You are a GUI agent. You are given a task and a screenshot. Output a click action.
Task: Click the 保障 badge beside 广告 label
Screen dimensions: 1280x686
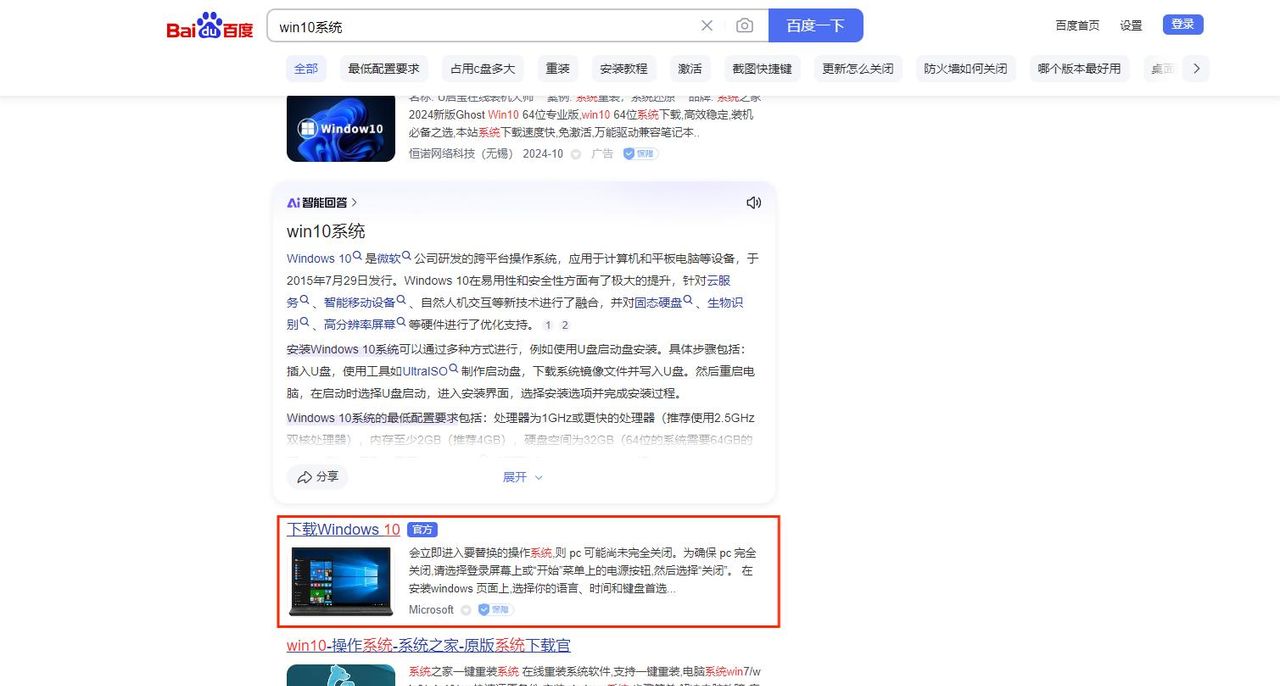tap(640, 154)
